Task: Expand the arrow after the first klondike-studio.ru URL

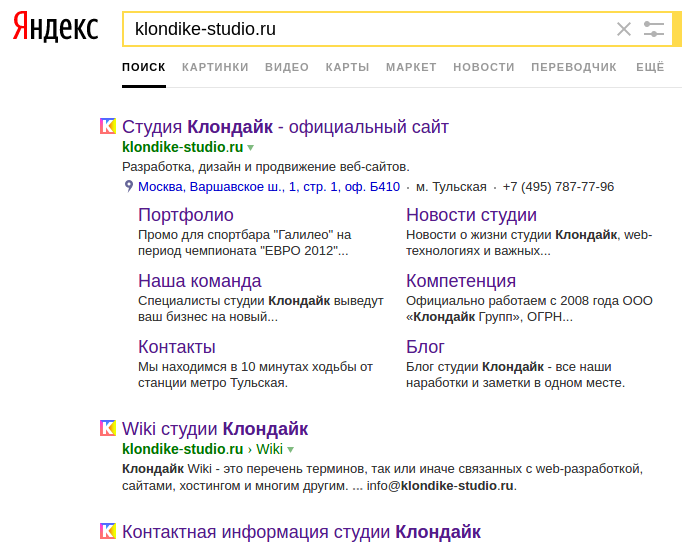Action: tap(251, 148)
